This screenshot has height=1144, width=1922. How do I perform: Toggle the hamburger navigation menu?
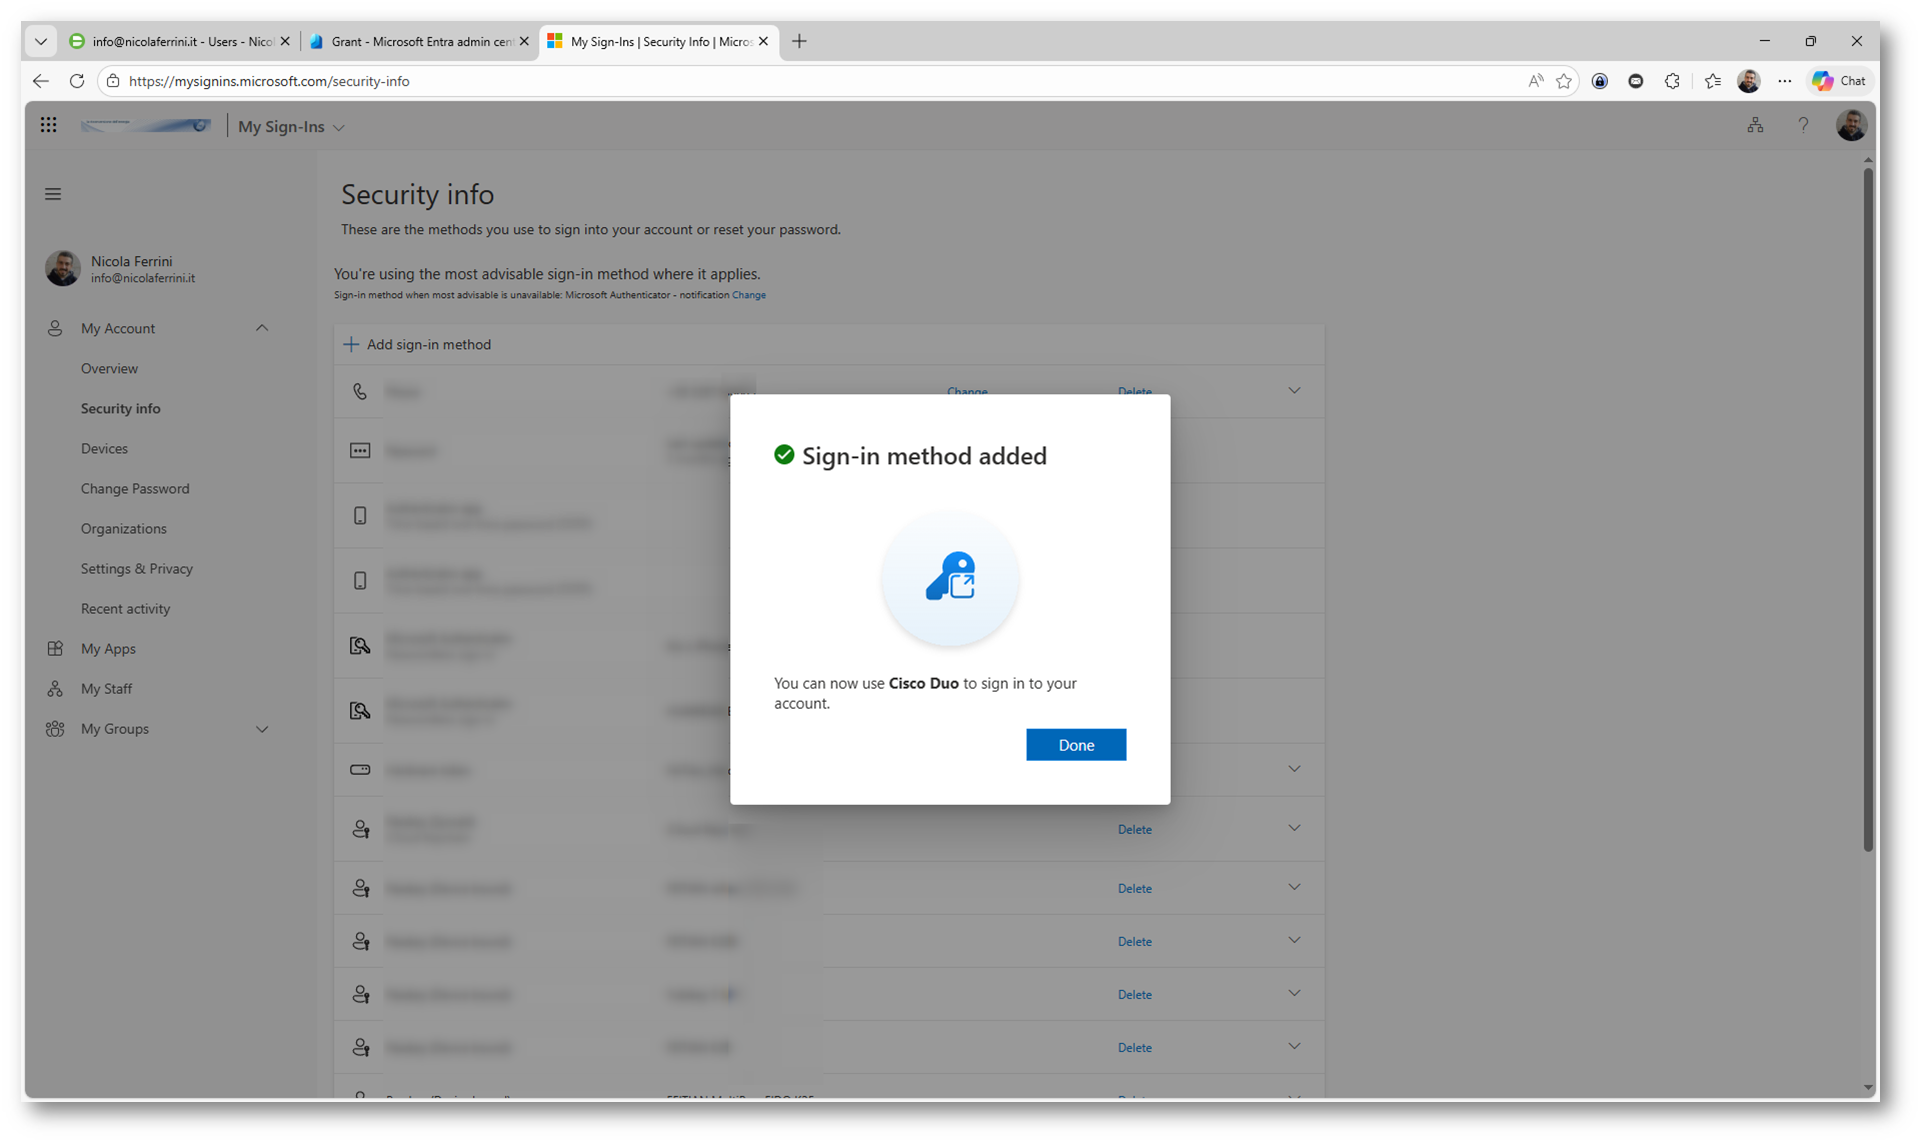click(x=53, y=194)
